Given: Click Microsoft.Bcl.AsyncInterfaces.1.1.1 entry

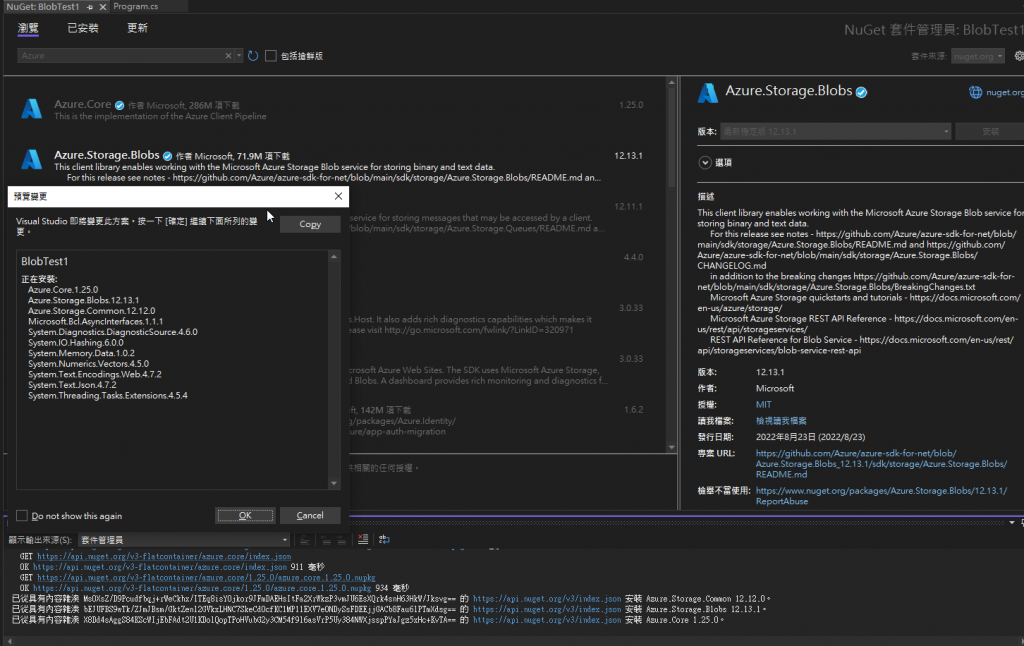Looking at the screenshot, I should click(95, 321).
